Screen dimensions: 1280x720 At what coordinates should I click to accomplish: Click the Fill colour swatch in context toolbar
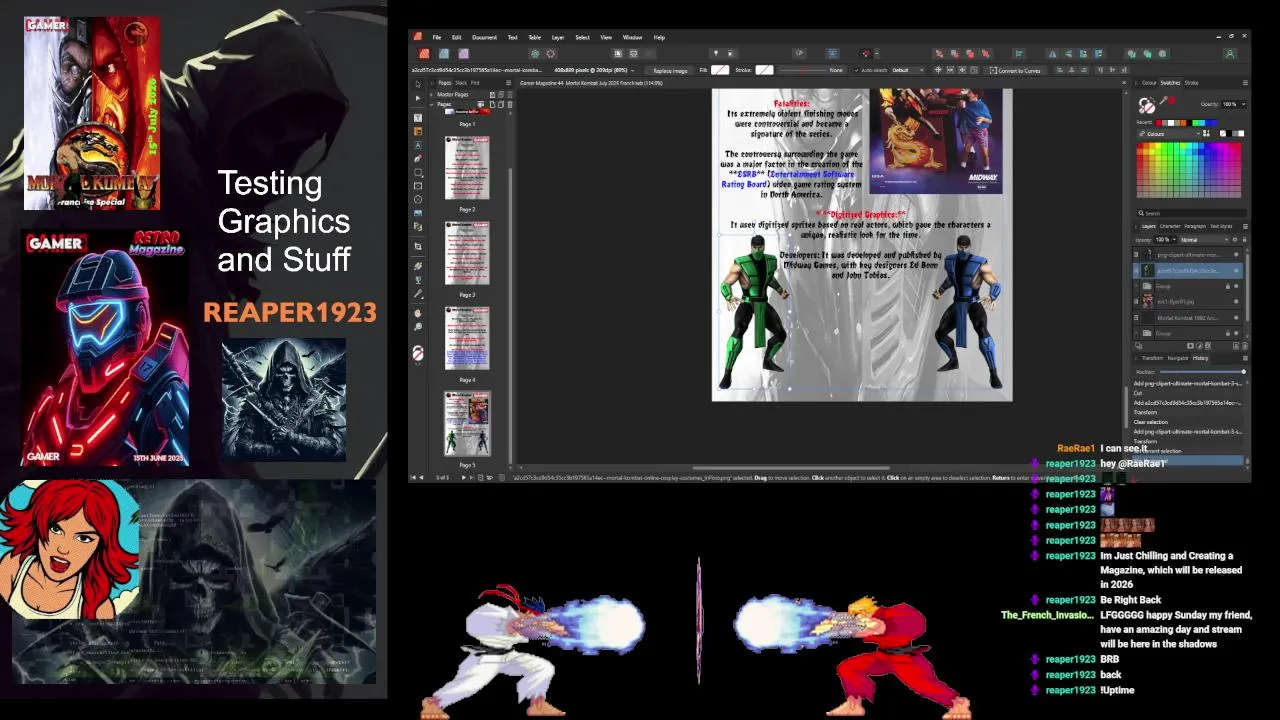[720, 70]
